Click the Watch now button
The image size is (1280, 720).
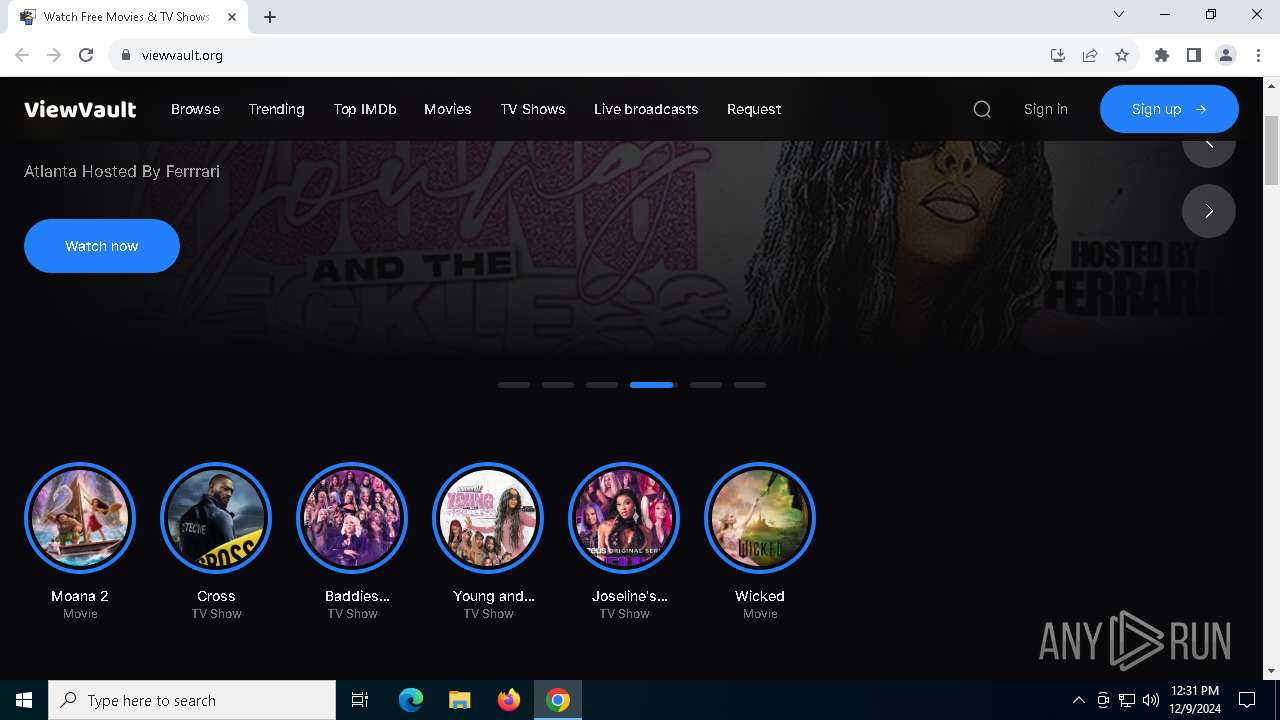[x=102, y=246]
